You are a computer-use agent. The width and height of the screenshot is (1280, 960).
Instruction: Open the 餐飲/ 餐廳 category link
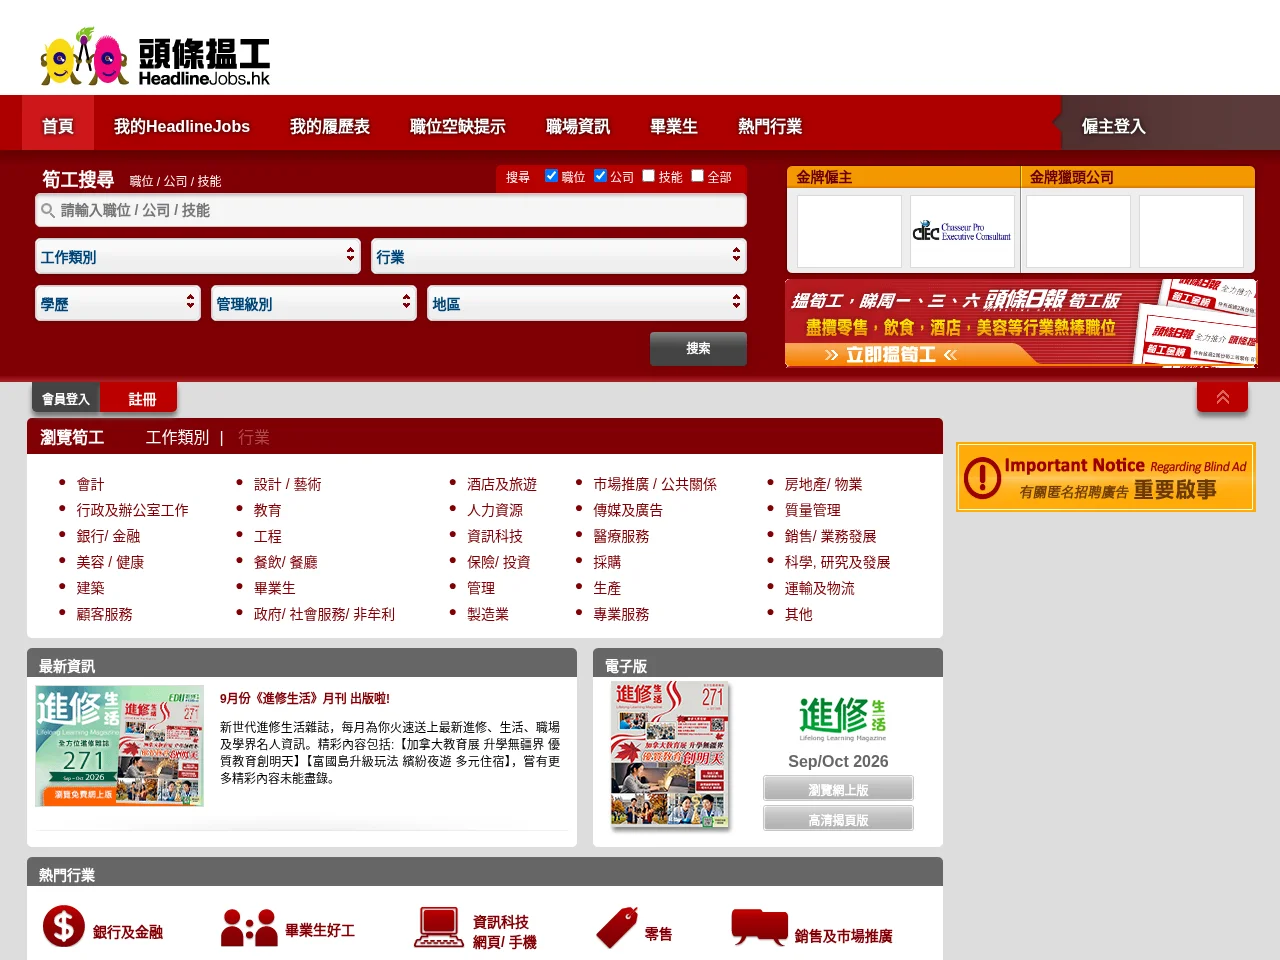click(x=286, y=562)
